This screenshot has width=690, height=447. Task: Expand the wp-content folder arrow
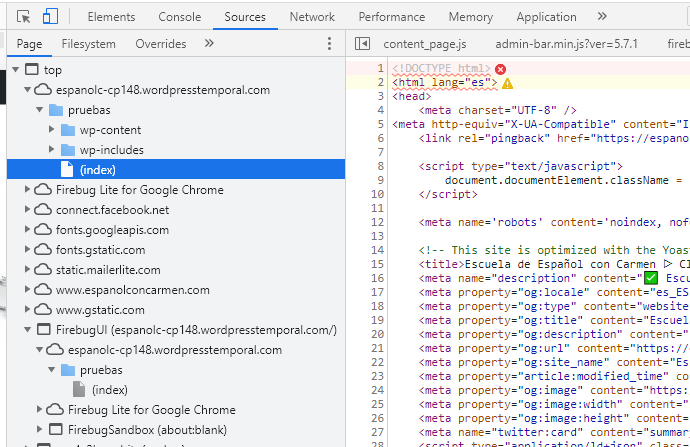(x=51, y=129)
